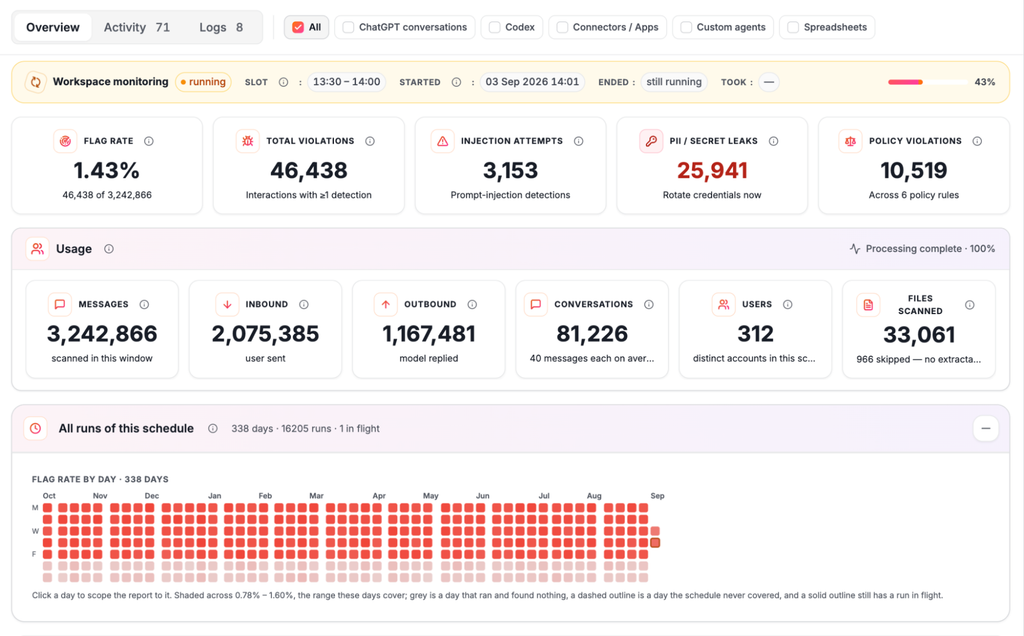The image size is (1024, 636).
Task: Enable the Custom agents filter
Action: point(686,27)
